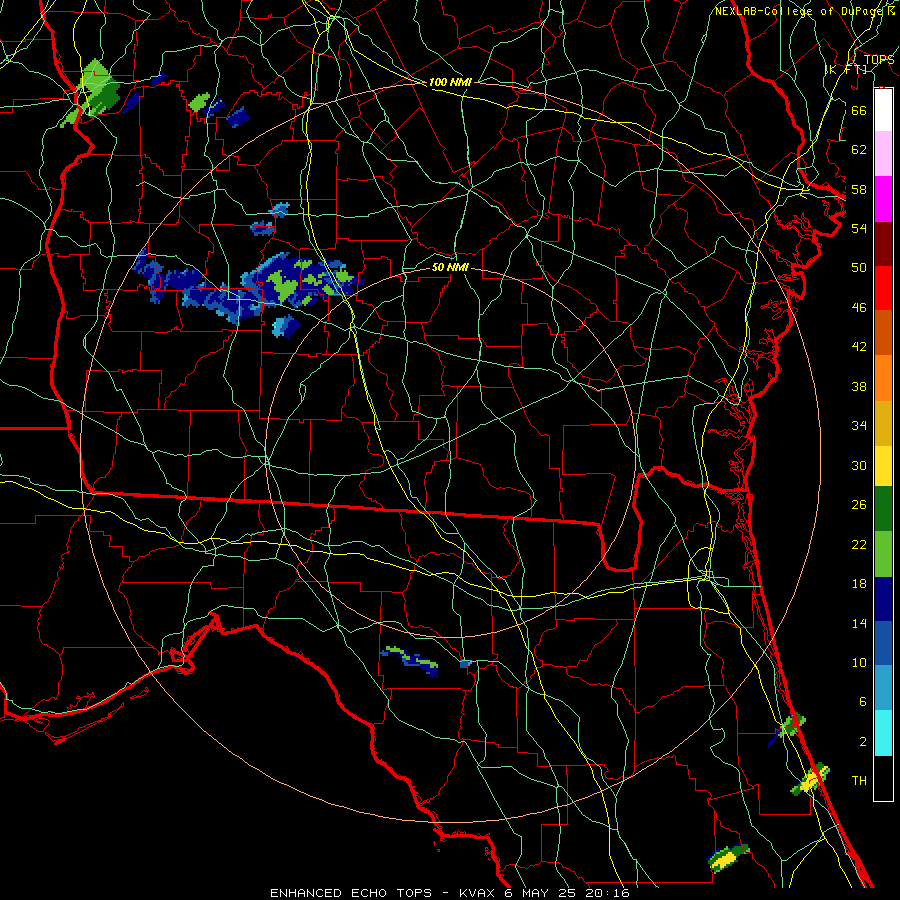This screenshot has width=900, height=900.
Task: Click the medium blue legend swatch near 10
Action: coord(883,643)
